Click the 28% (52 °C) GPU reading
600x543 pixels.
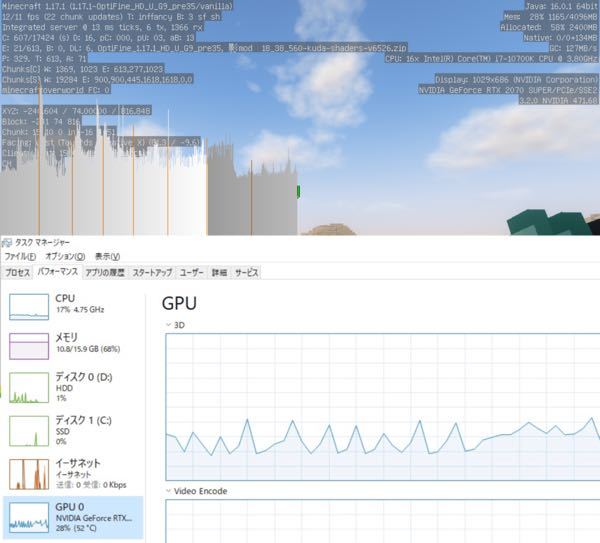tap(76, 528)
